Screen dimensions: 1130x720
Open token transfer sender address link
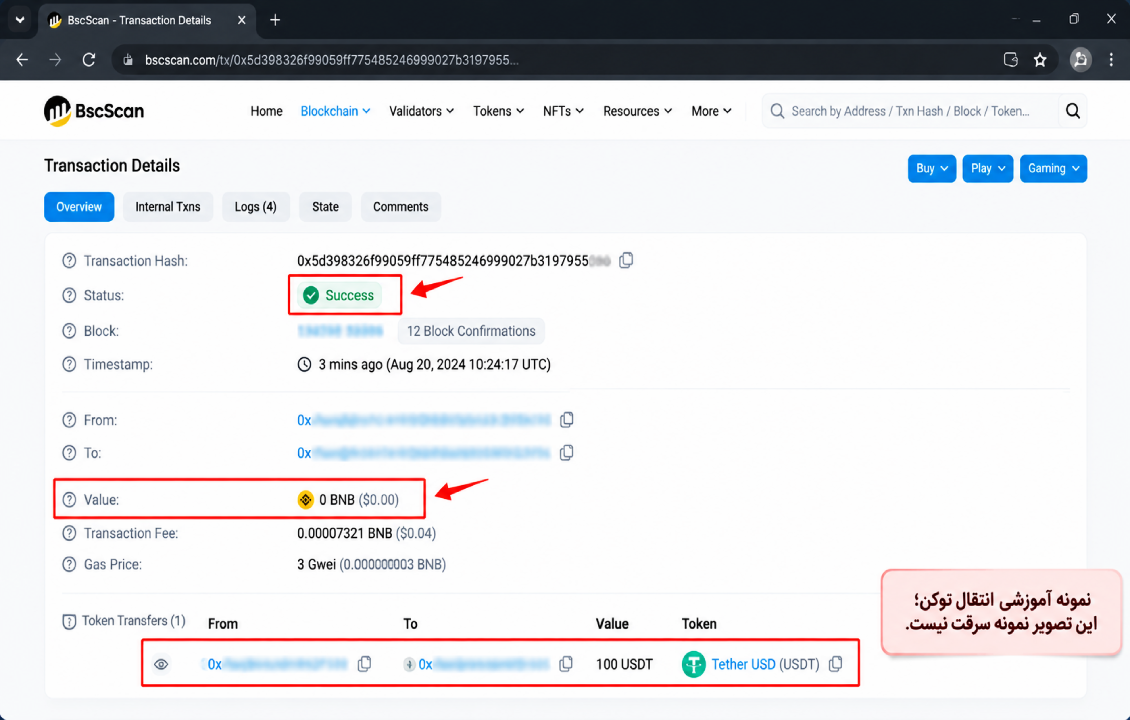pos(277,664)
